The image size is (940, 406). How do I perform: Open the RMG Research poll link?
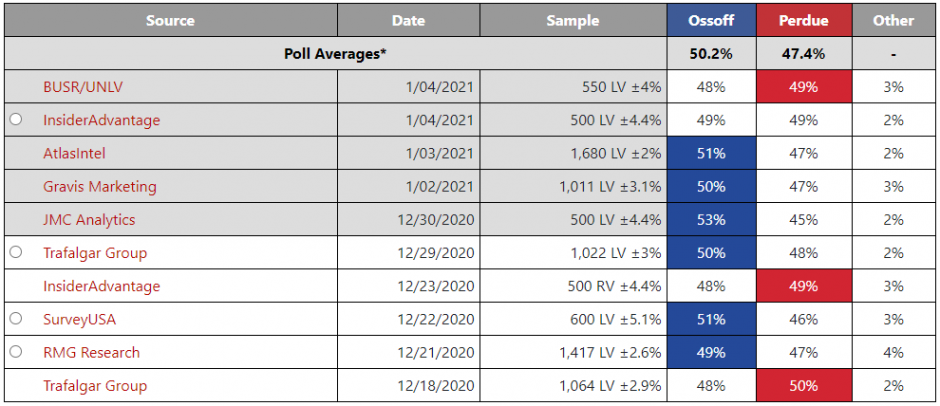coord(91,352)
